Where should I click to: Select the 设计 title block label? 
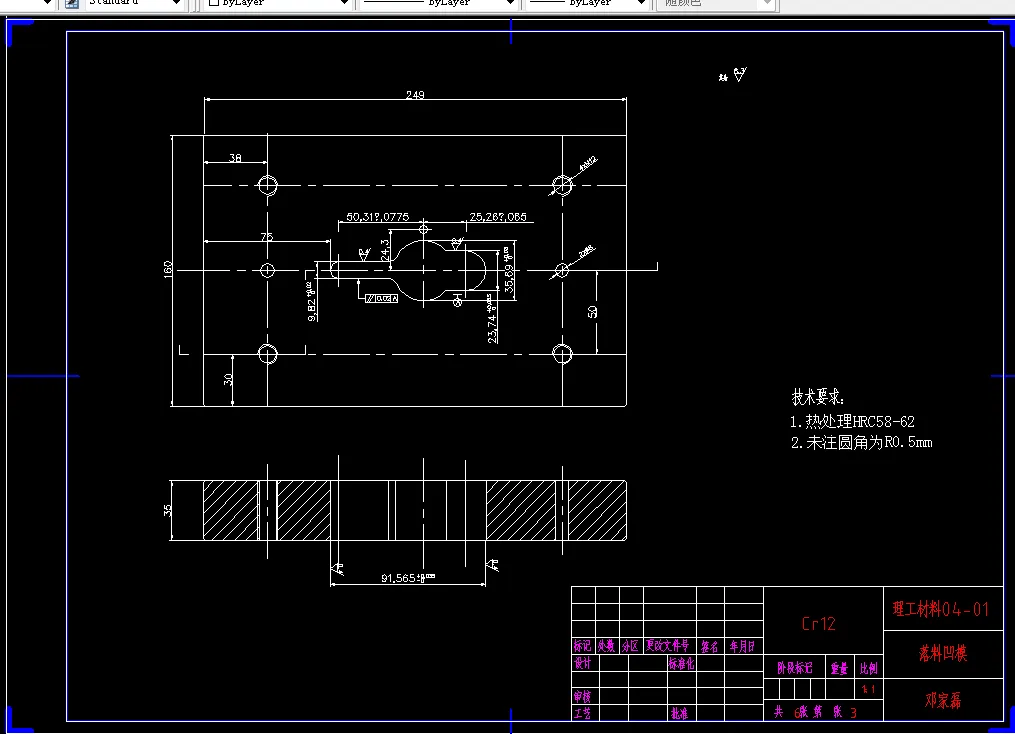pos(583,663)
